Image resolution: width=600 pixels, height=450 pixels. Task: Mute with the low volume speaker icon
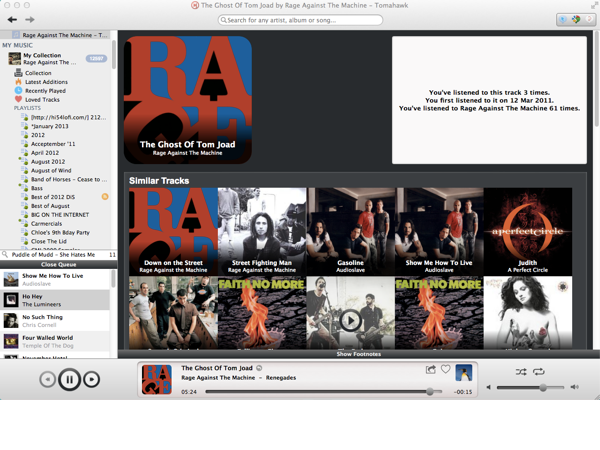point(488,387)
